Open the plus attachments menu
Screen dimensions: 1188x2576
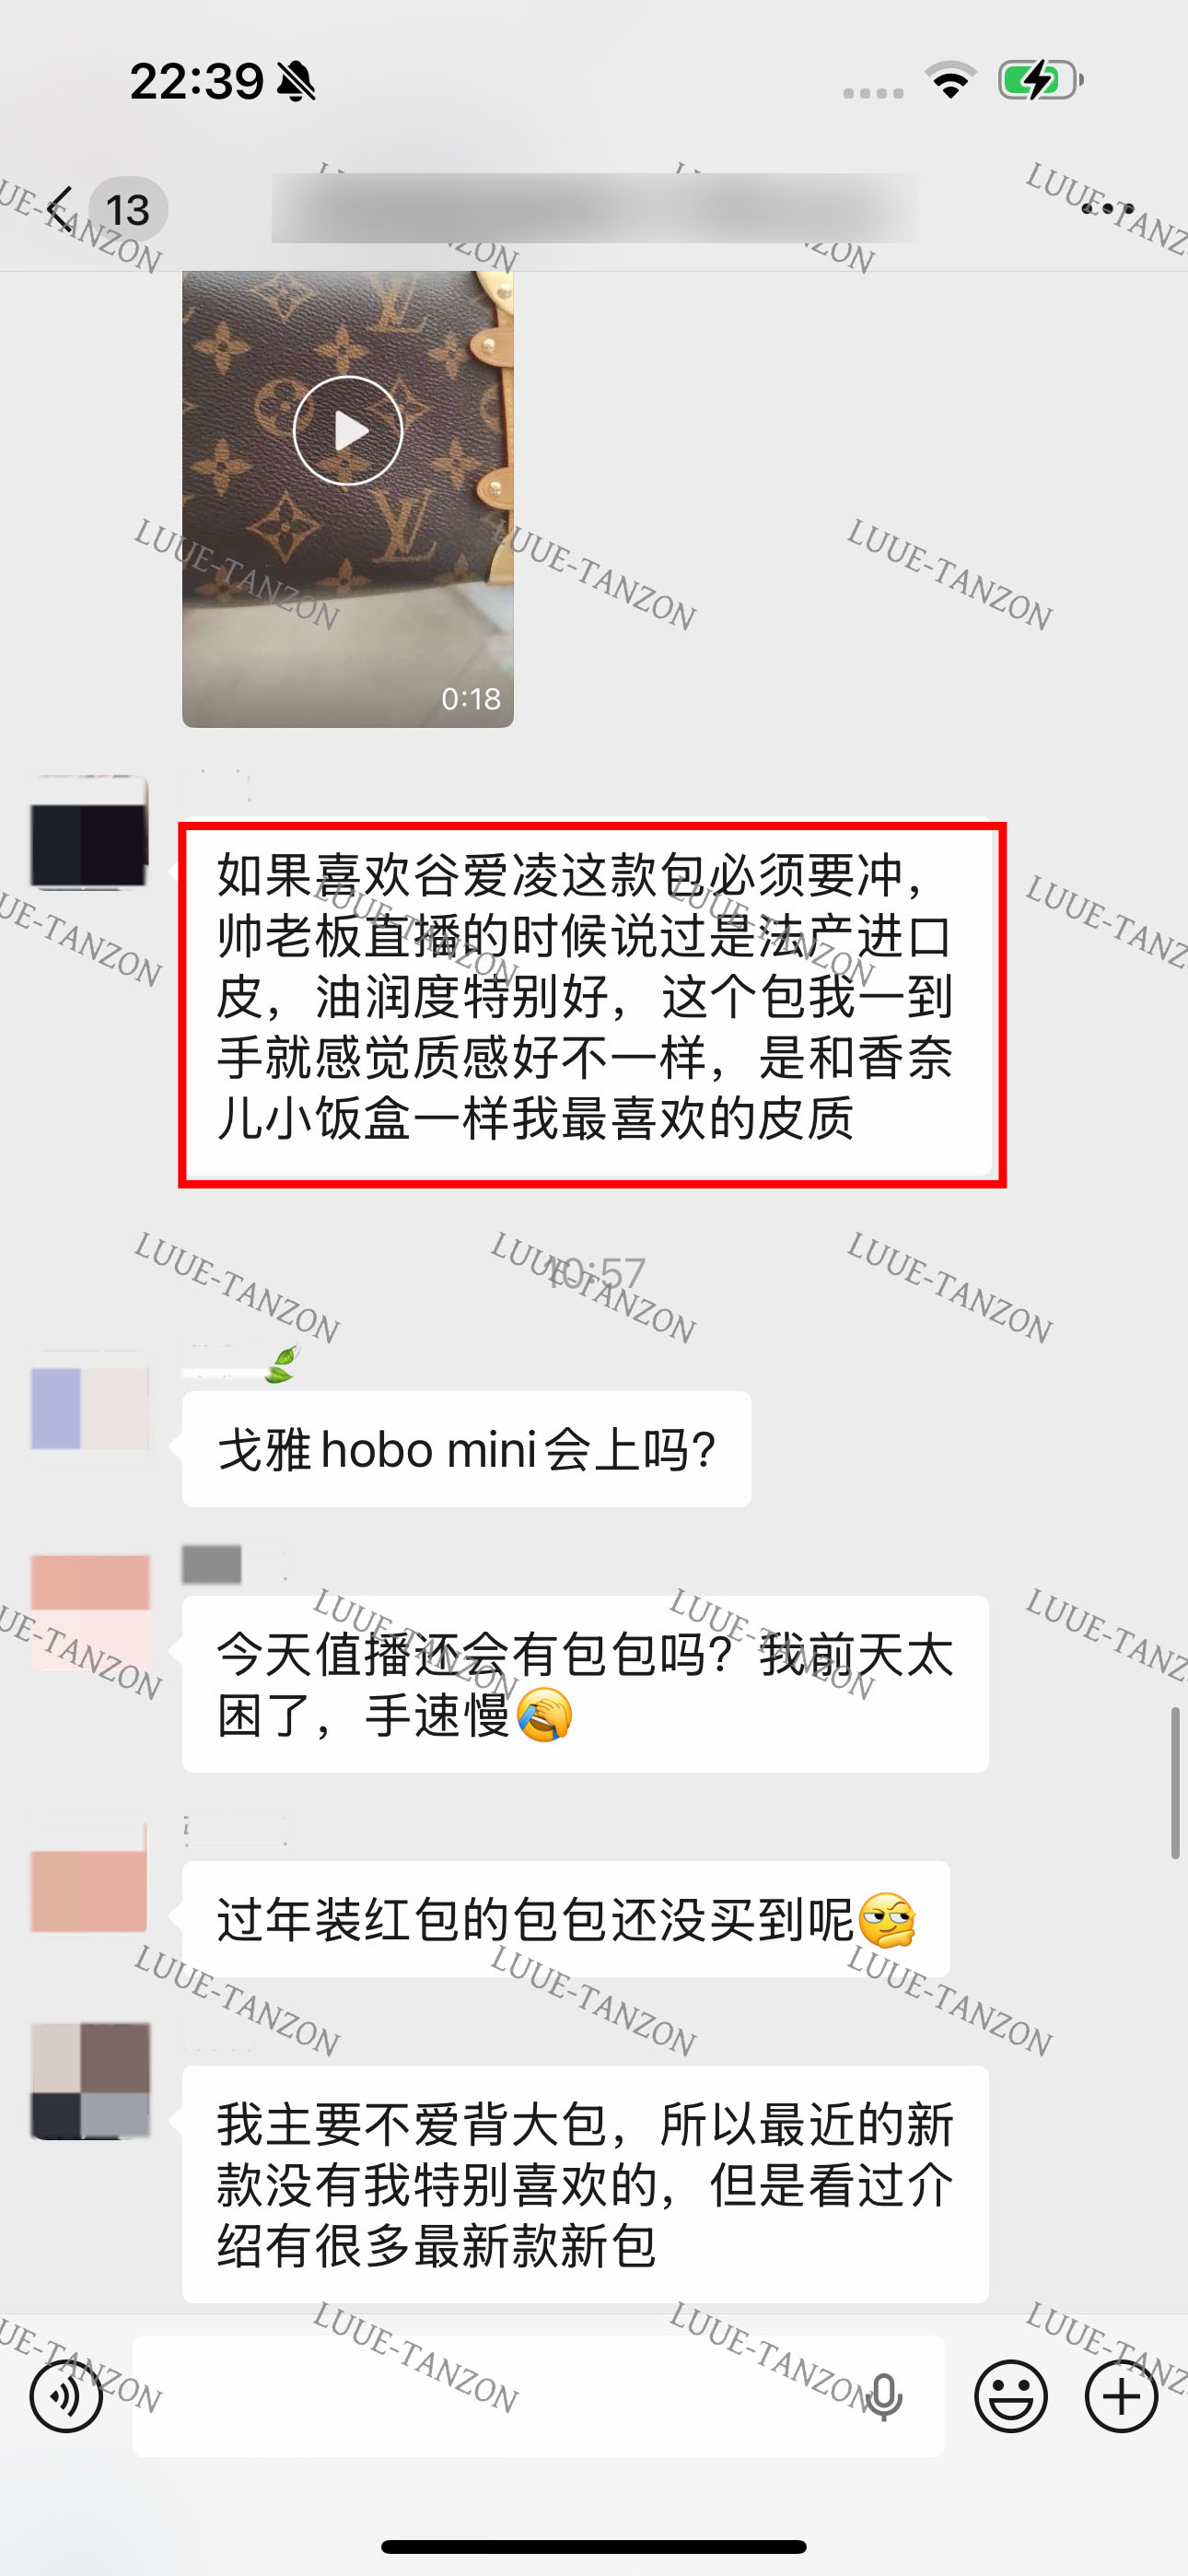pos(1121,2396)
